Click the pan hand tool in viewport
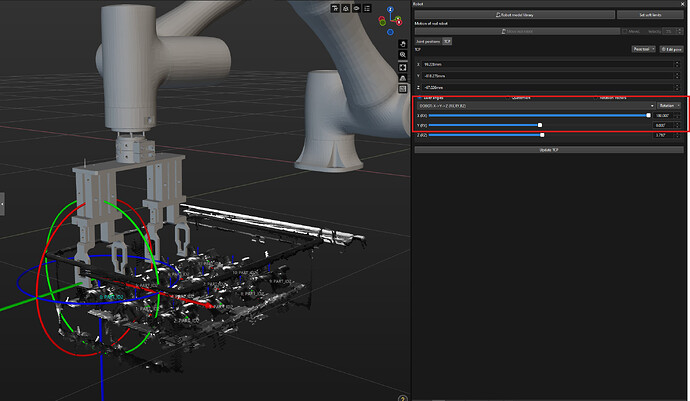The height and width of the screenshot is (401, 690). point(402,45)
